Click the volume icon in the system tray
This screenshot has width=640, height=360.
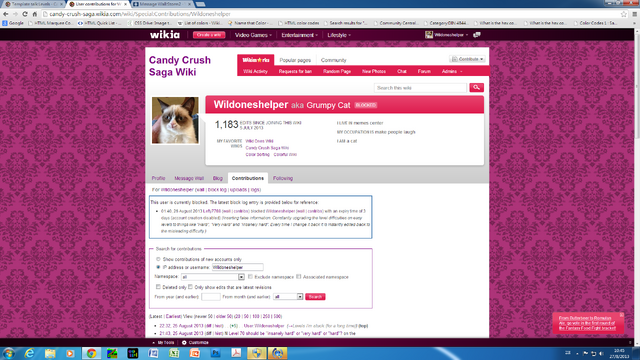pyautogui.click(x=601, y=353)
